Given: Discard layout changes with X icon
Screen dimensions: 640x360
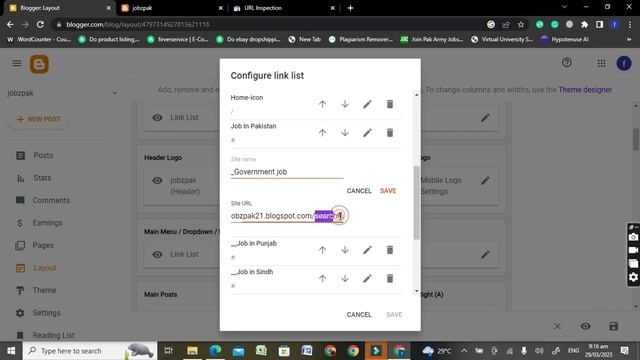Looking at the screenshot, I should (557, 327).
